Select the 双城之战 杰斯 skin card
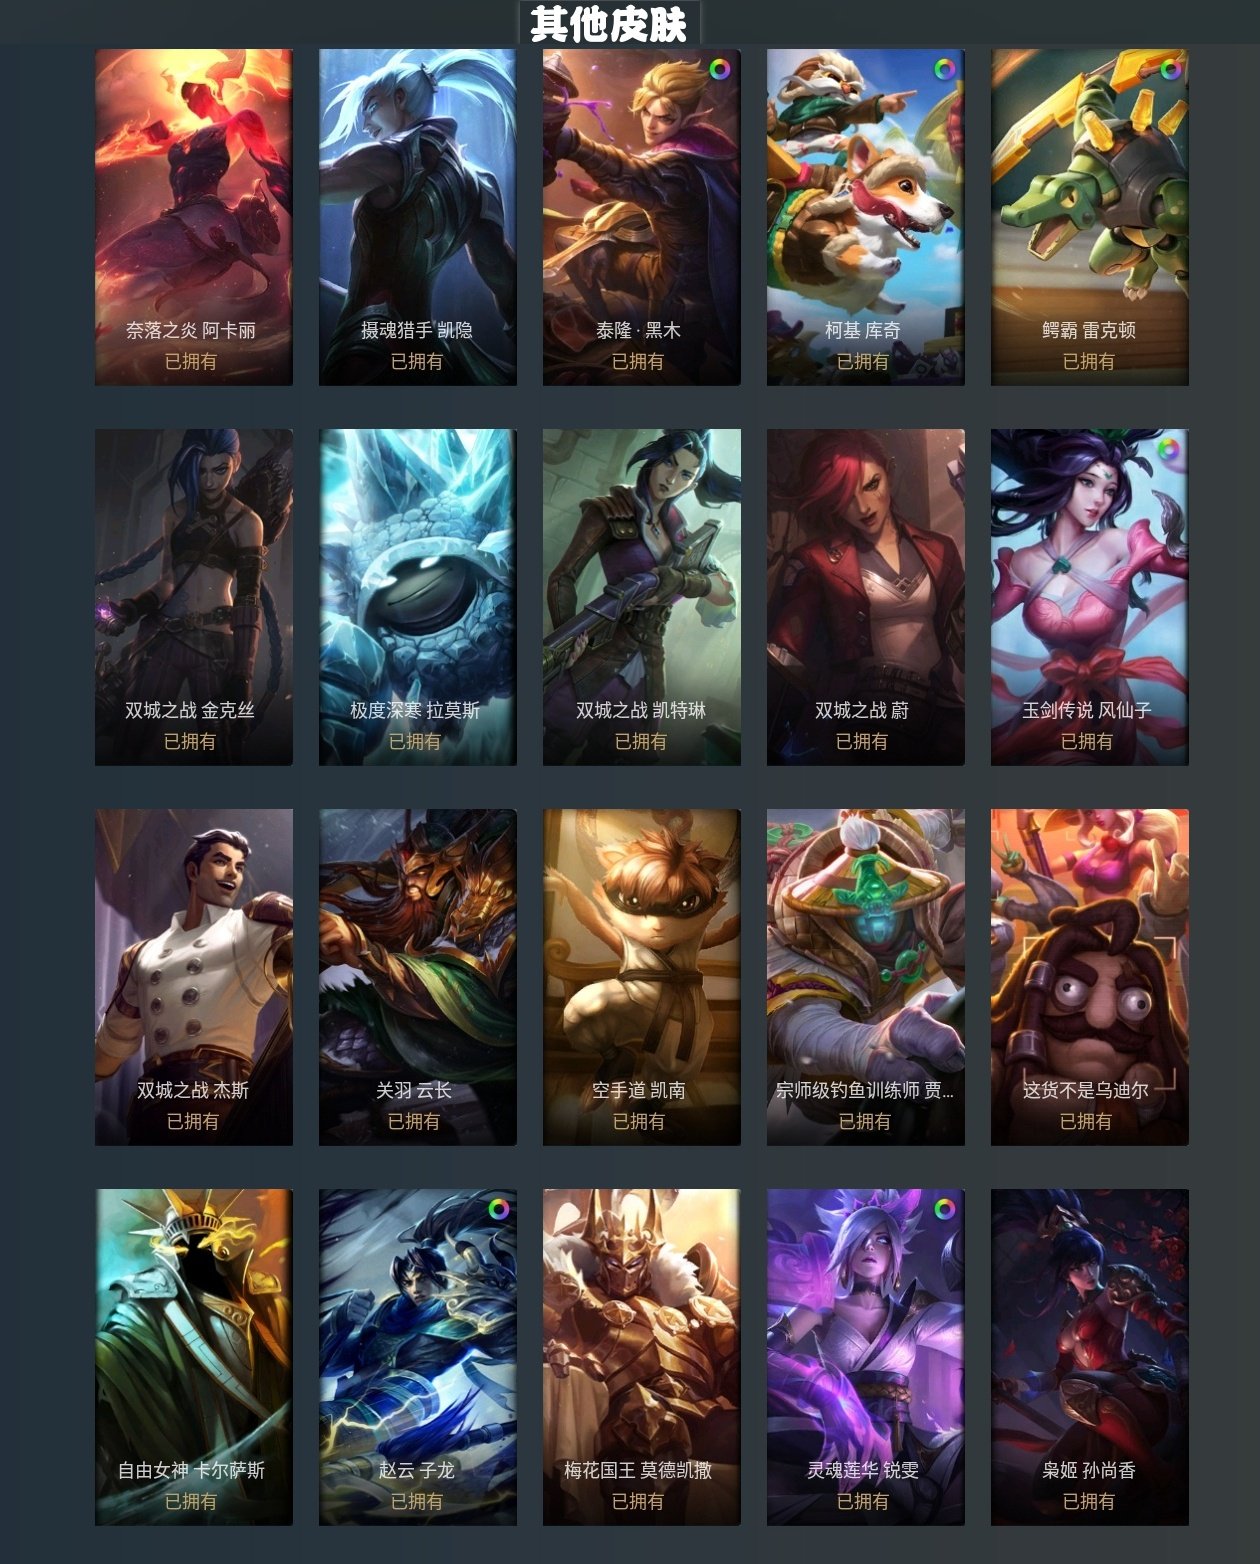 tap(194, 977)
